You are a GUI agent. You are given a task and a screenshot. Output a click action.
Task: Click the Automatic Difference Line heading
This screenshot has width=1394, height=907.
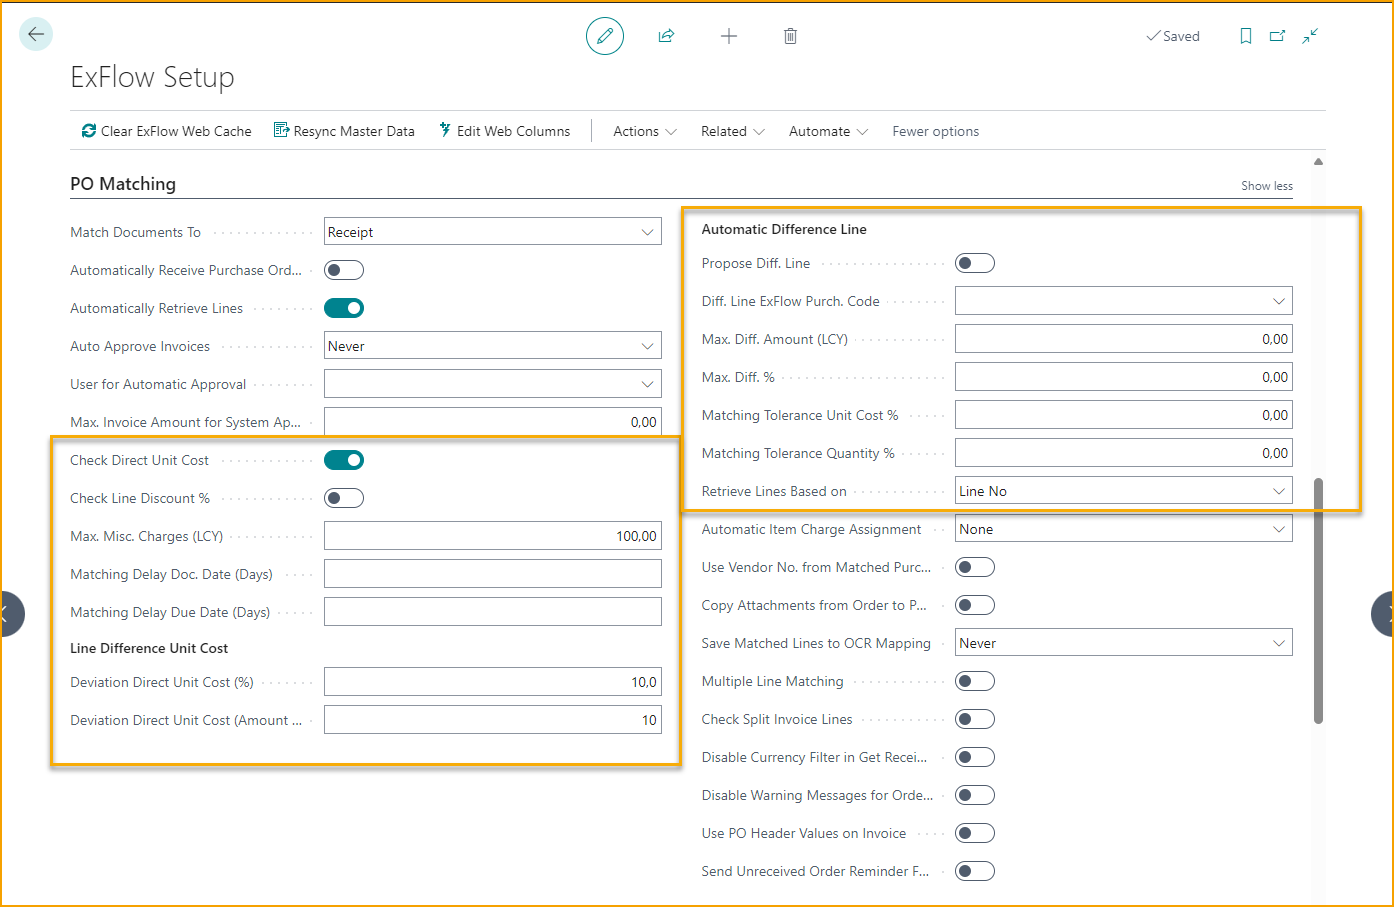click(x=784, y=229)
